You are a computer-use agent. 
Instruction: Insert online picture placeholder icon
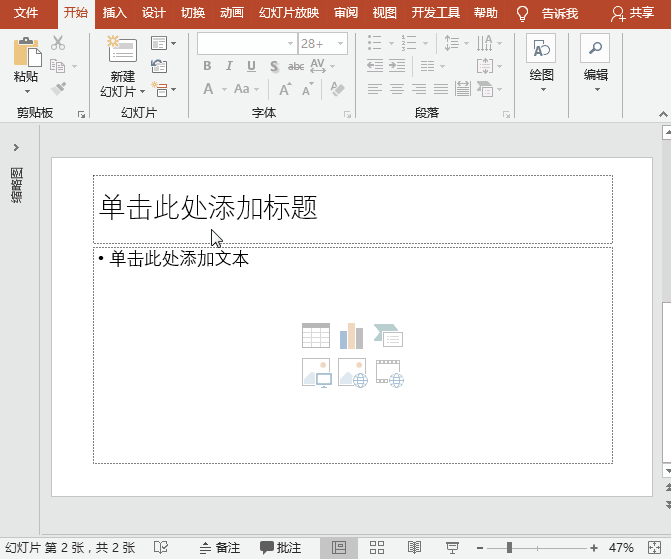(x=353, y=373)
